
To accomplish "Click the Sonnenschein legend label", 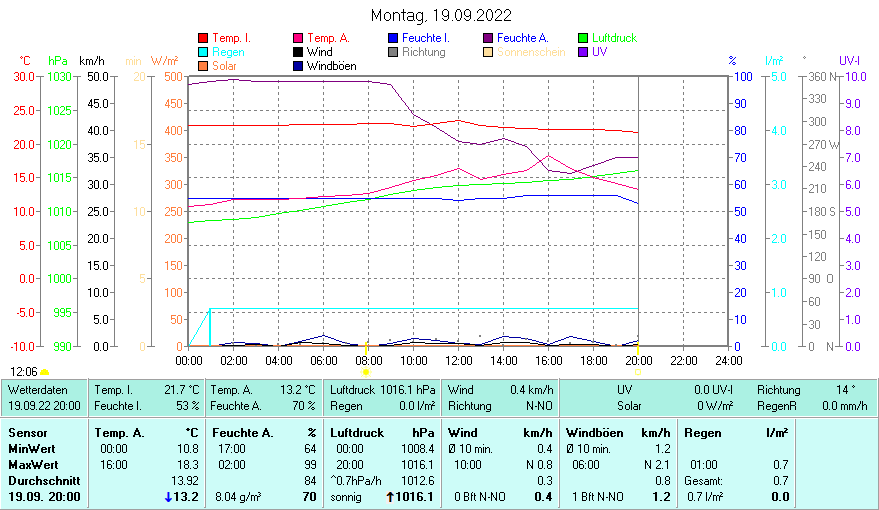I will [x=530, y=52].
